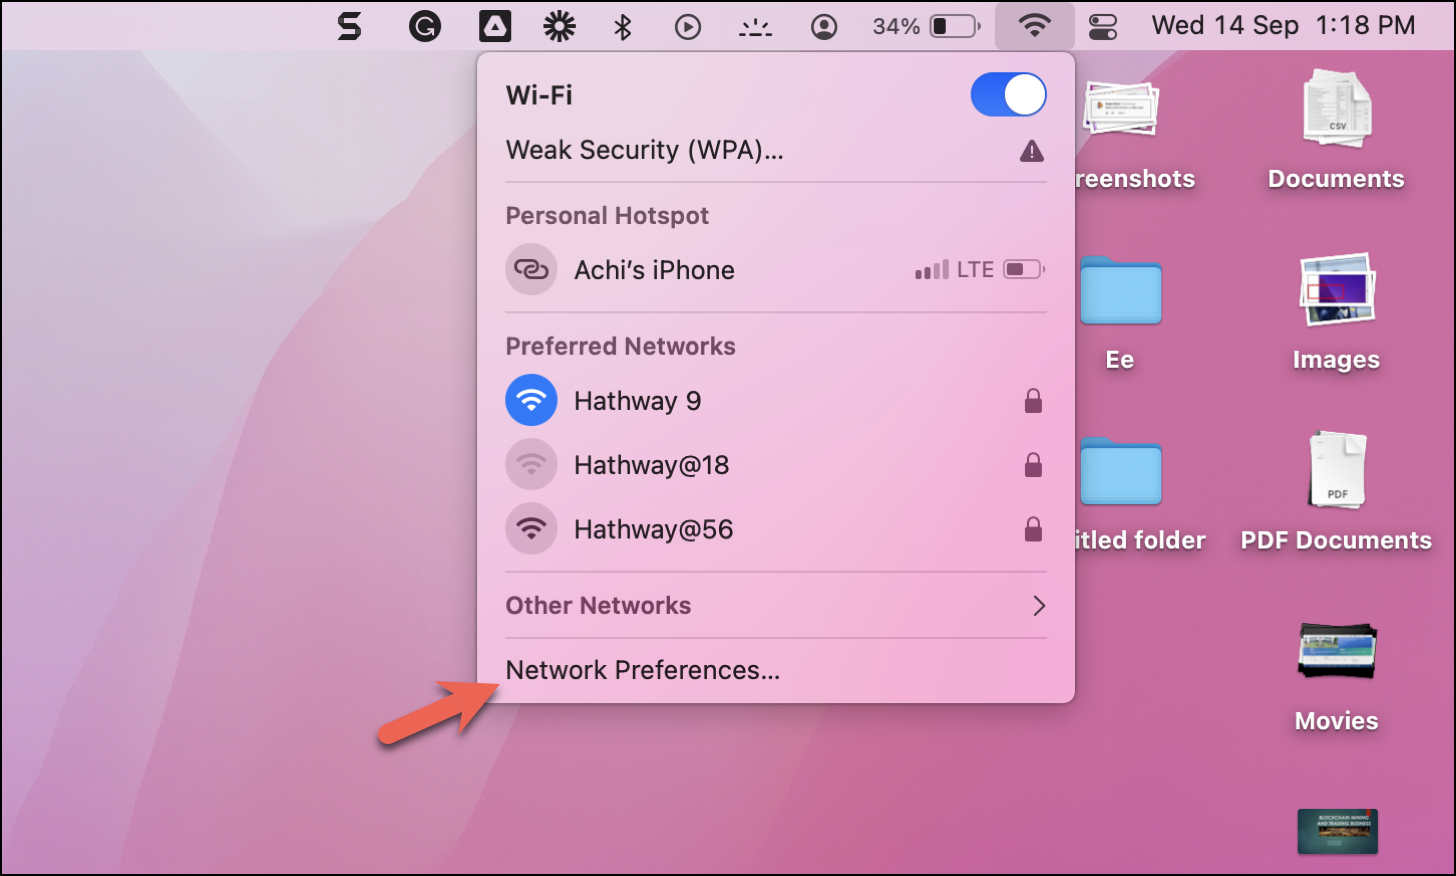The width and height of the screenshot is (1456, 876).
Task: Click the hotspot link icon for Achi's iPhone
Action: pos(531,270)
